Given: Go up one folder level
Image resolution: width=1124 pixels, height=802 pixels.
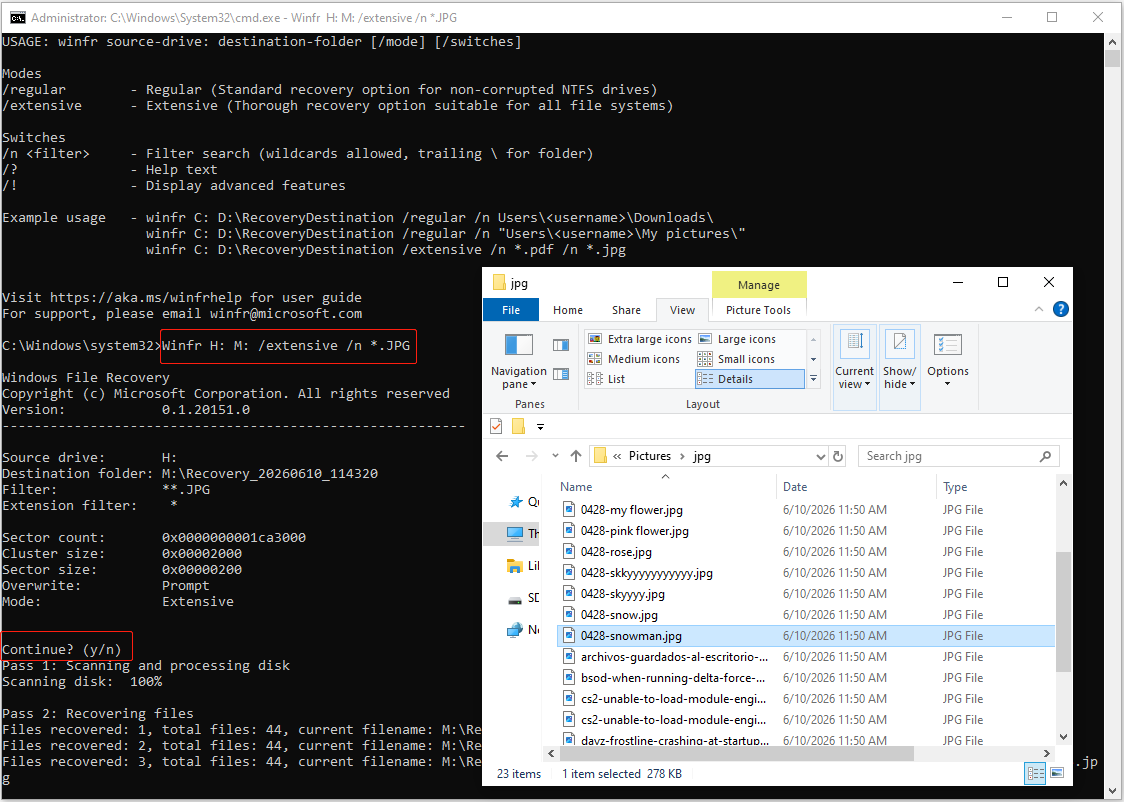Looking at the screenshot, I should click(576, 456).
